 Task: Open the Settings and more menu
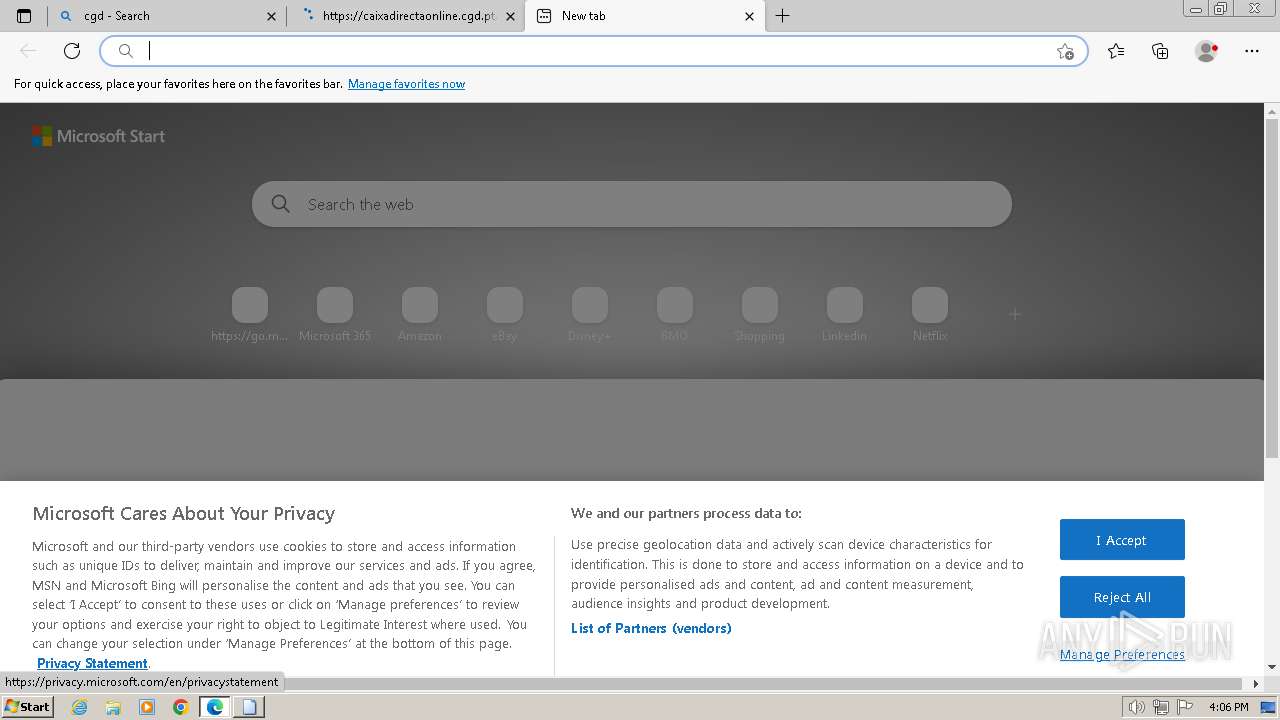[x=1252, y=51]
